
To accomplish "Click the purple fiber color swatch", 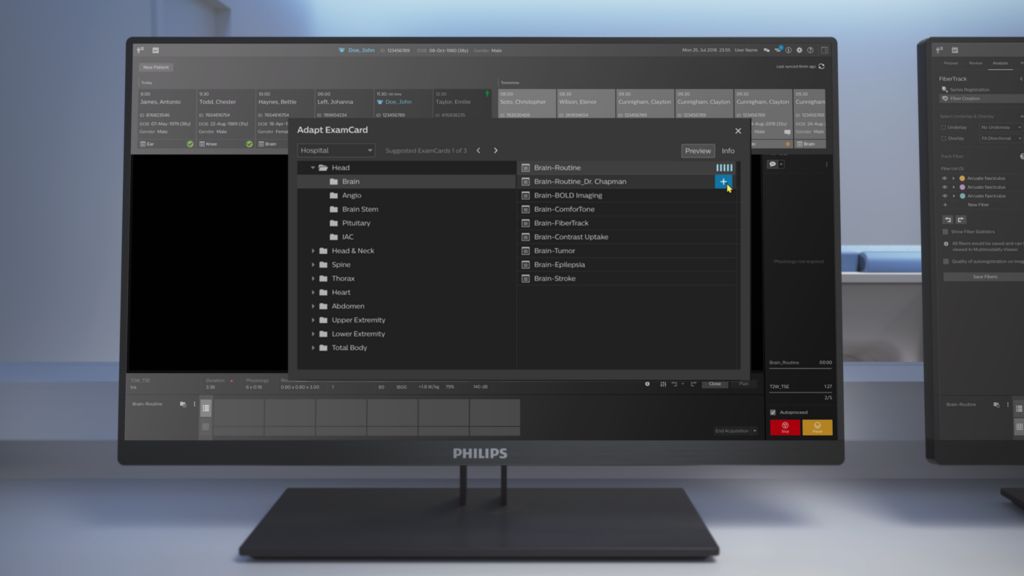I will 962,187.
